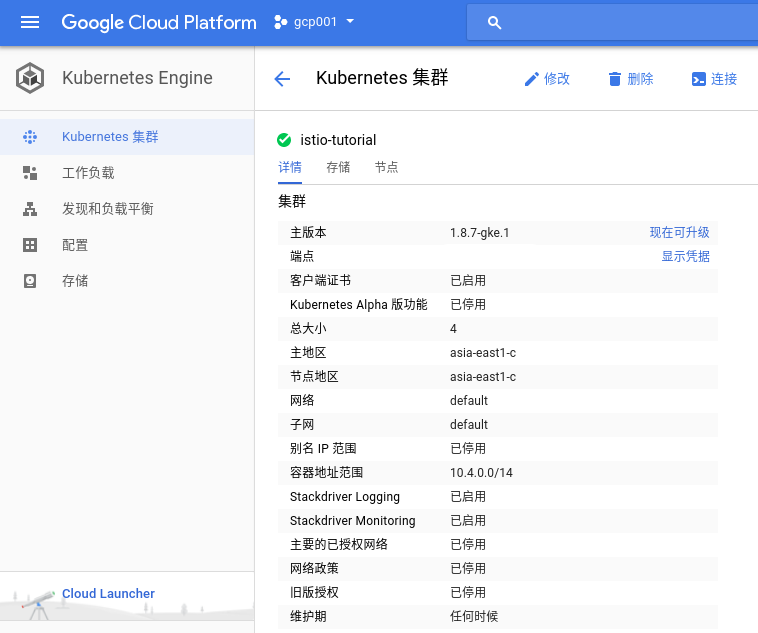The image size is (758, 633).
Task: Click the Kubernetes Engine hexagon logo
Action: pos(30,78)
